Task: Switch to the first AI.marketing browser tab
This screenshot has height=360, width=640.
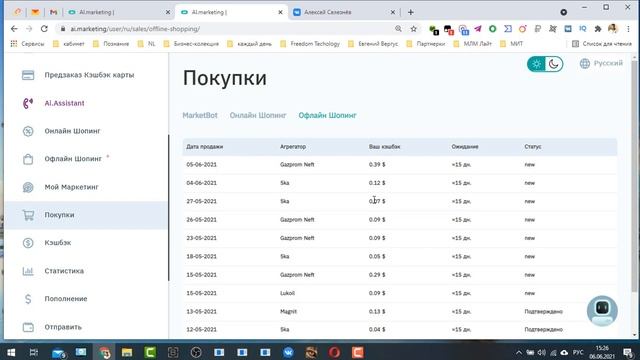Action: point(118,12)
